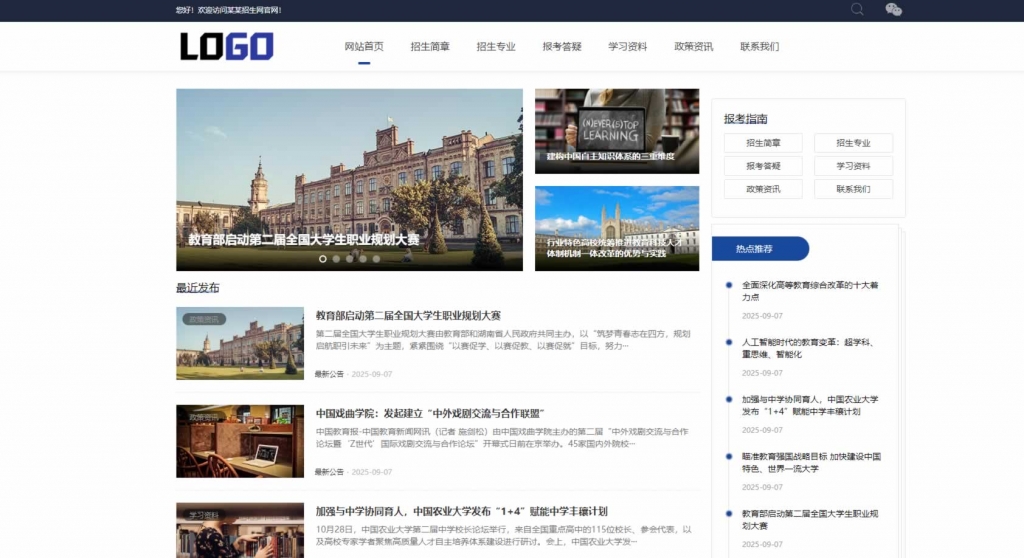
Task: Click the 学习资料 tag on third article thumbnail
Action: (204, 515)
